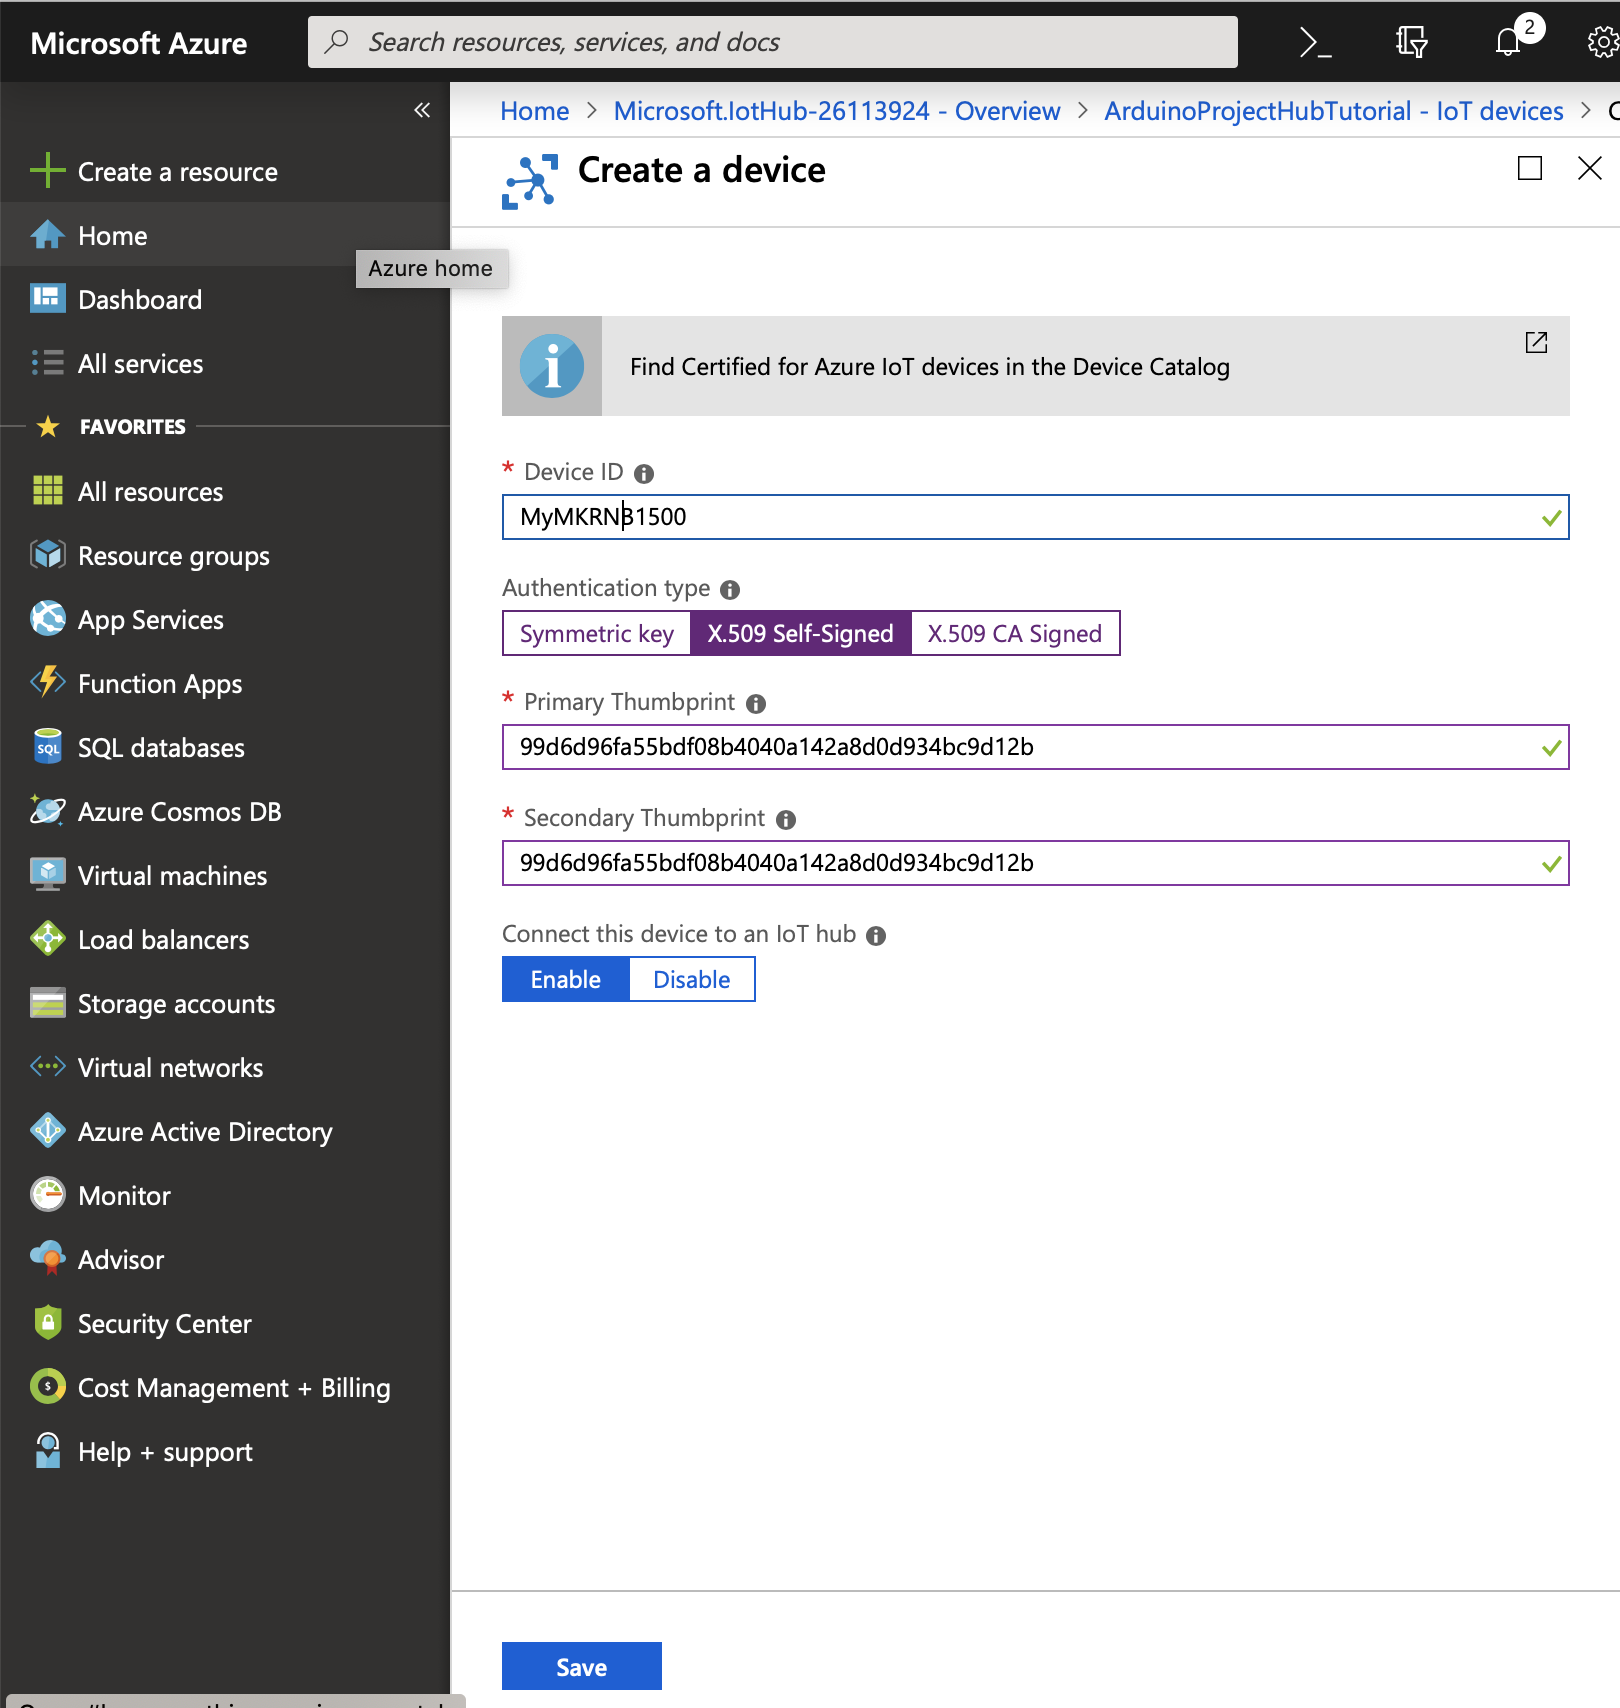1620x1708 pixels.
Task: Collapse the FAVORITES section
Action: 131,426
